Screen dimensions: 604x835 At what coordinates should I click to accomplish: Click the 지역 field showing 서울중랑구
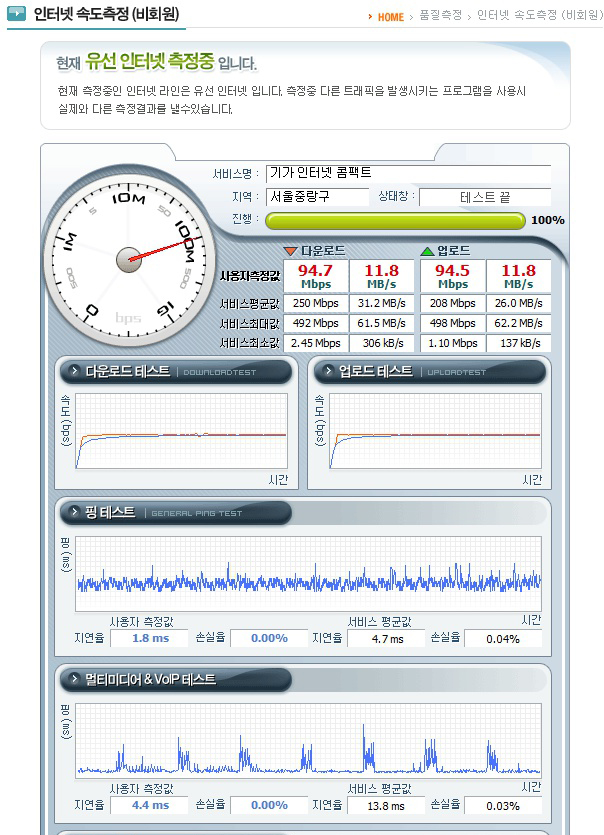tap(316, 197)
